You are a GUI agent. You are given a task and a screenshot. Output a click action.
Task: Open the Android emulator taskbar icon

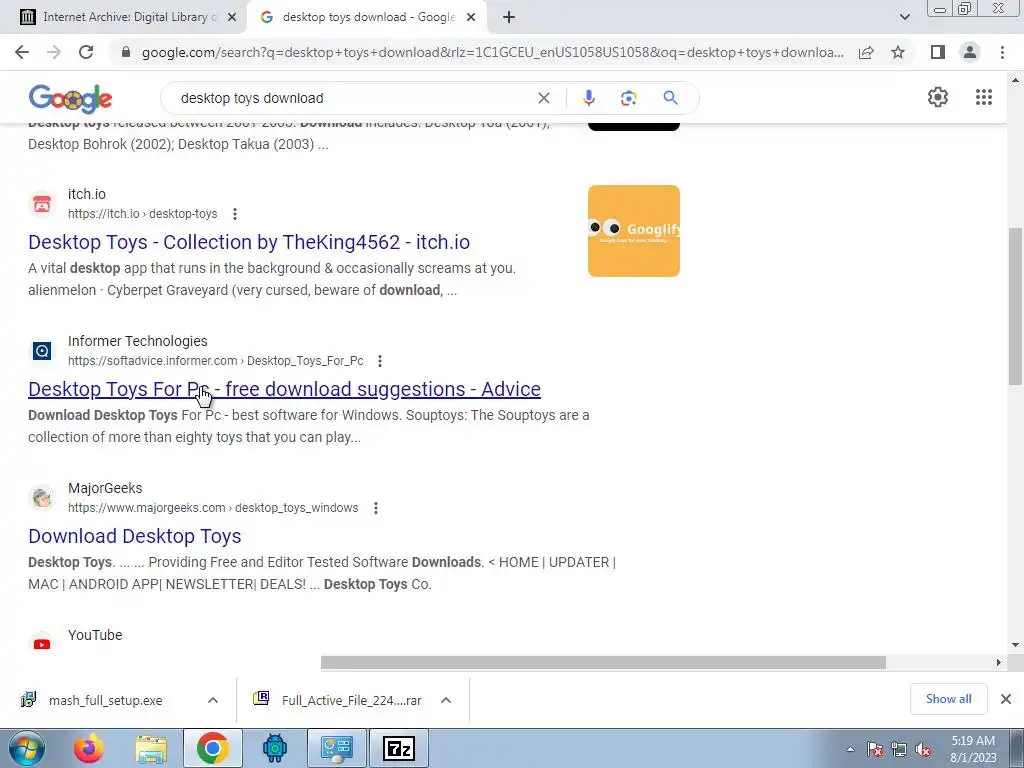point(275,748)
